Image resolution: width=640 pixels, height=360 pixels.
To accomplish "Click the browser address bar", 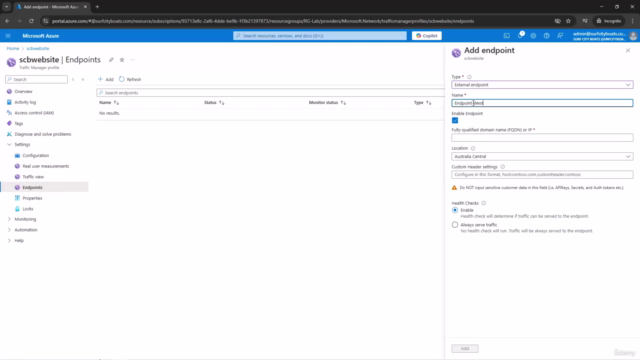I will pos(263,21).
